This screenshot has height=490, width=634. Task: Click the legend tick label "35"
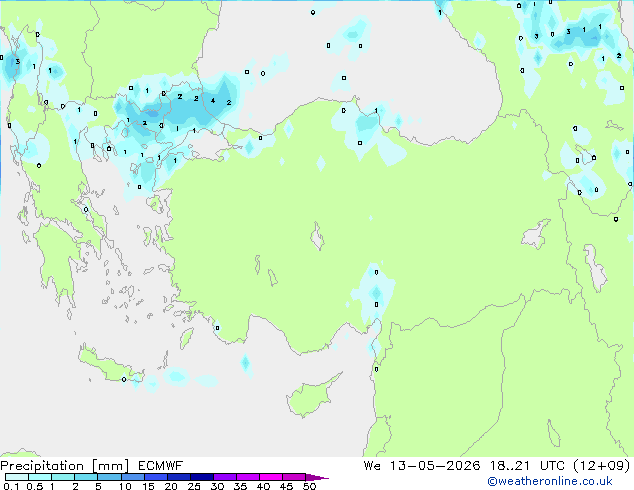[x=240, y=486]
